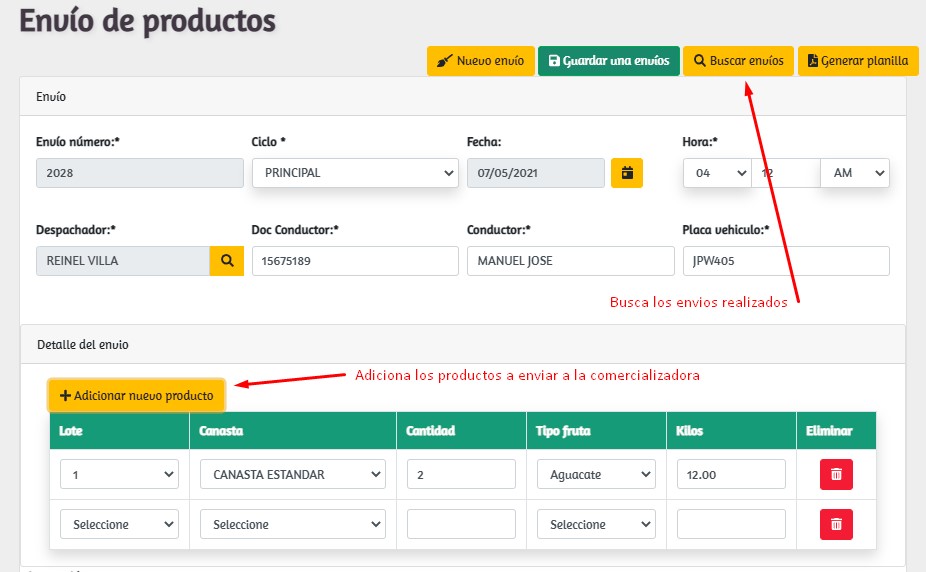Open the hour dropdown showing 04

[x=716, y=173]
